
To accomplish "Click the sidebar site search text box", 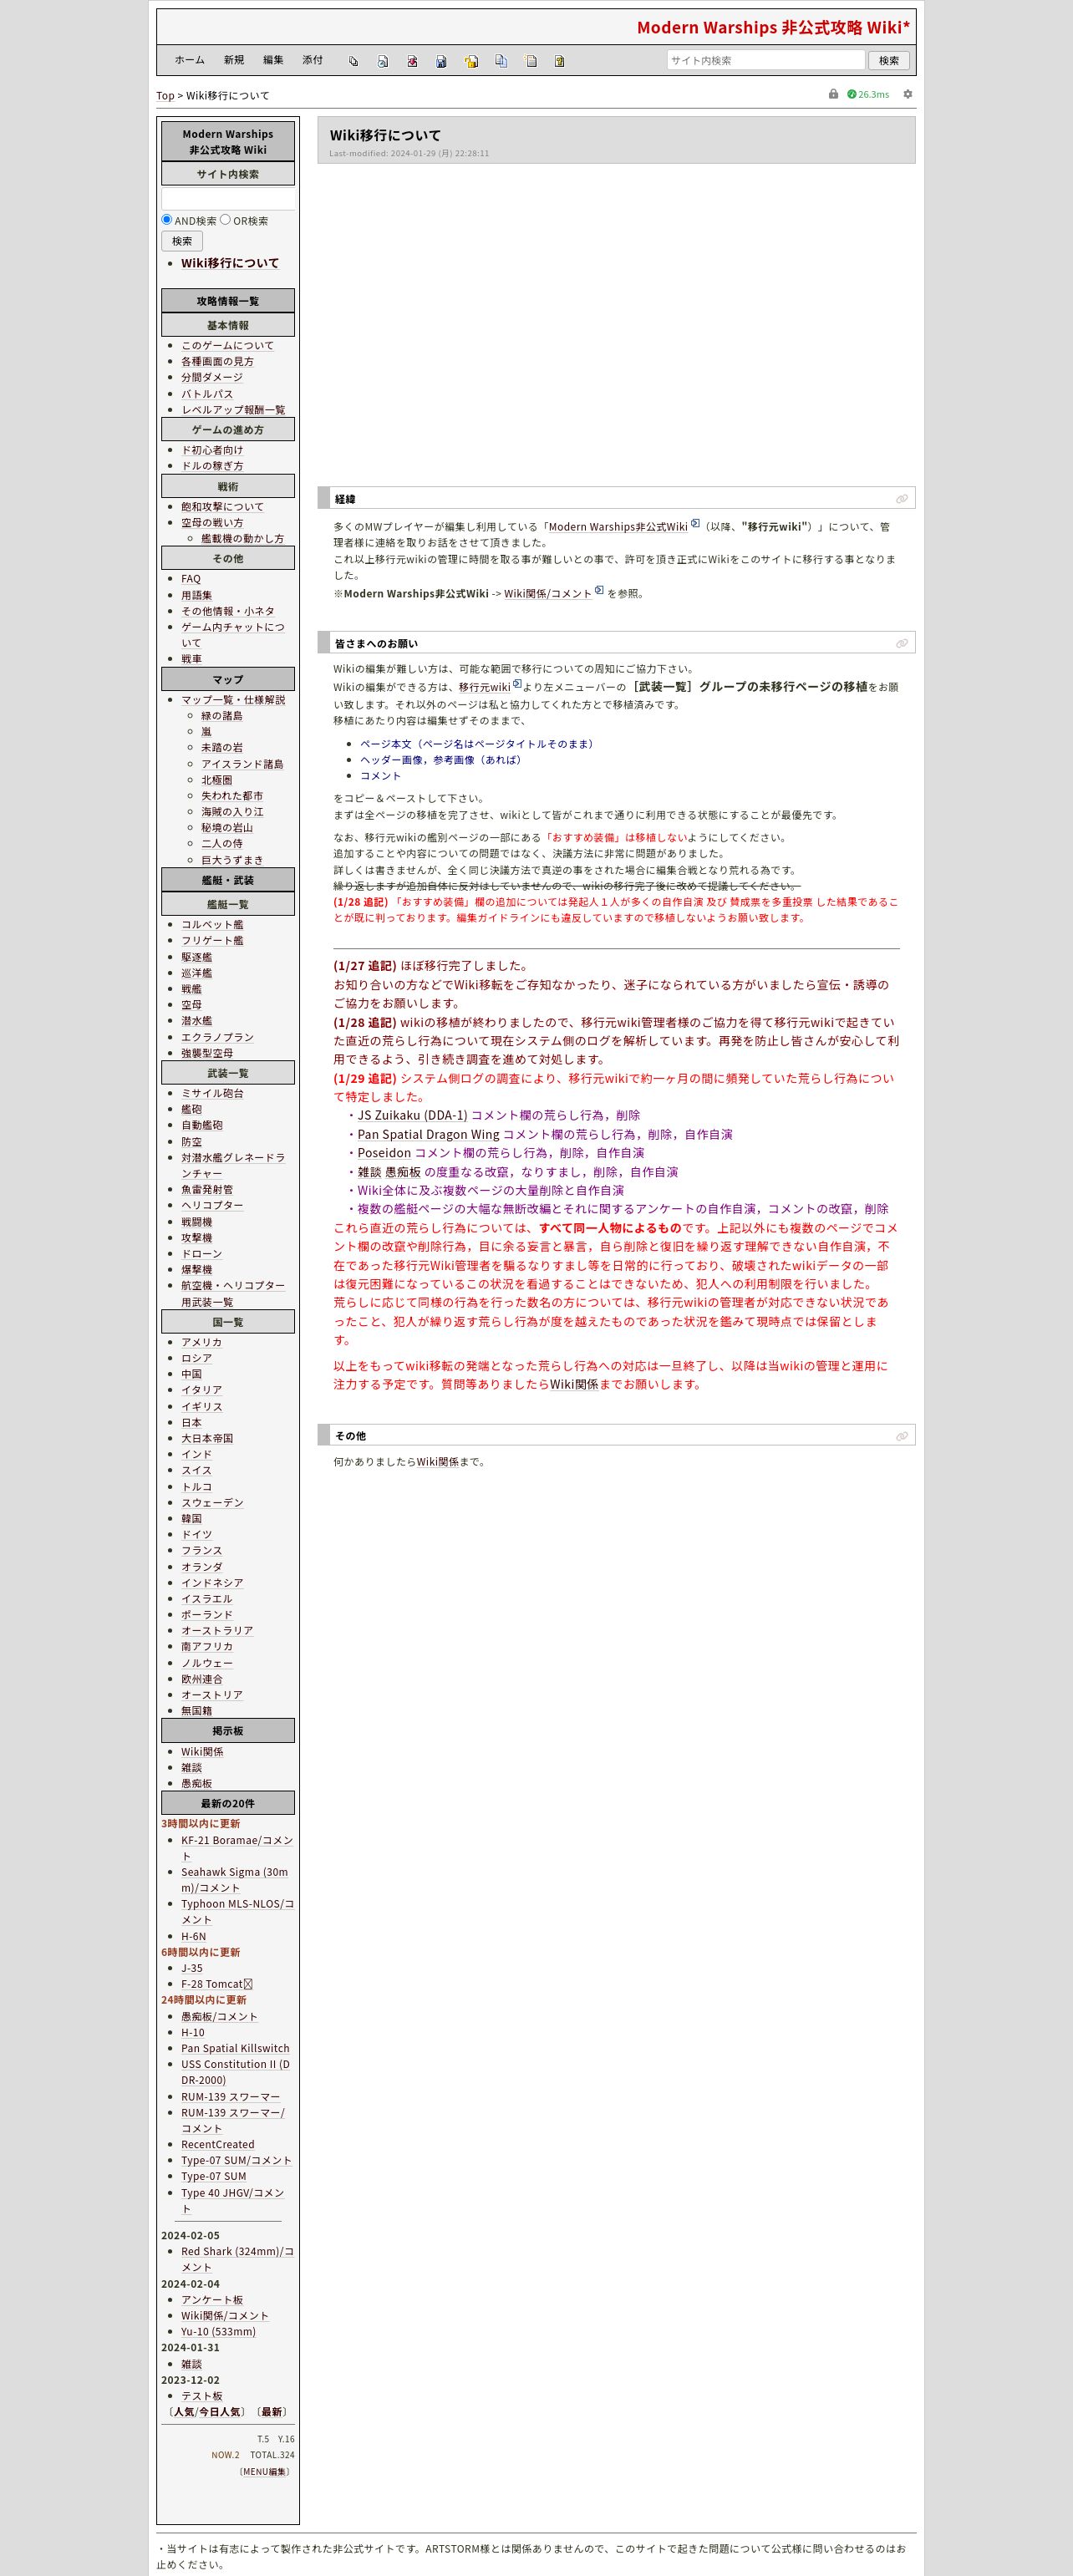I will [x=228, y=198].
